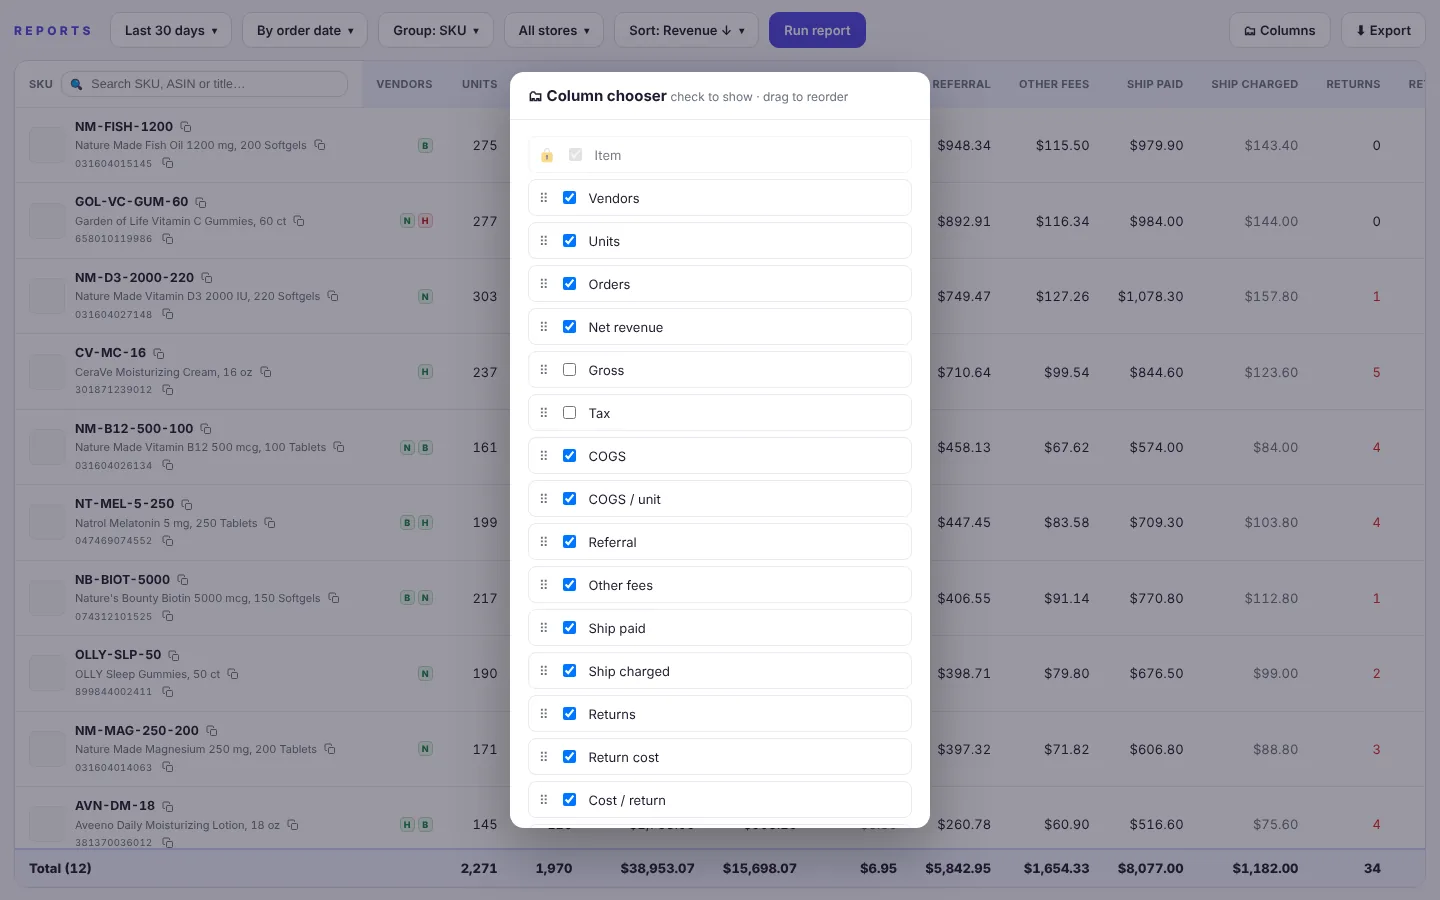The image size is (1440, 900).
Task: Uncheck the Orders column checkbox
Action: tap(570, 284)
